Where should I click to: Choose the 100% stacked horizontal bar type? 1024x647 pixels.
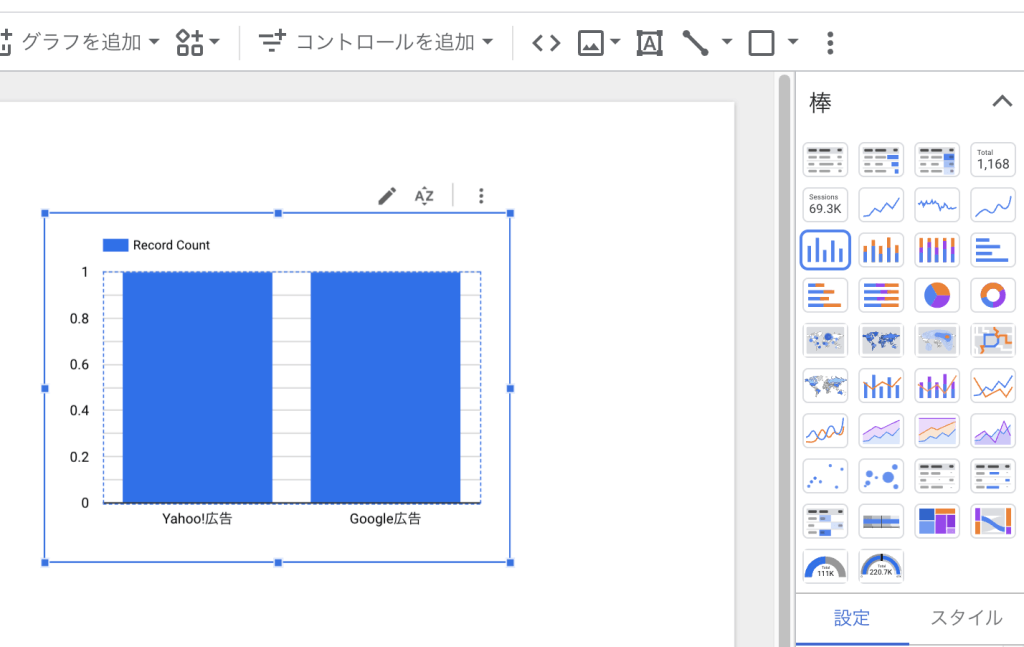[881, 295]
